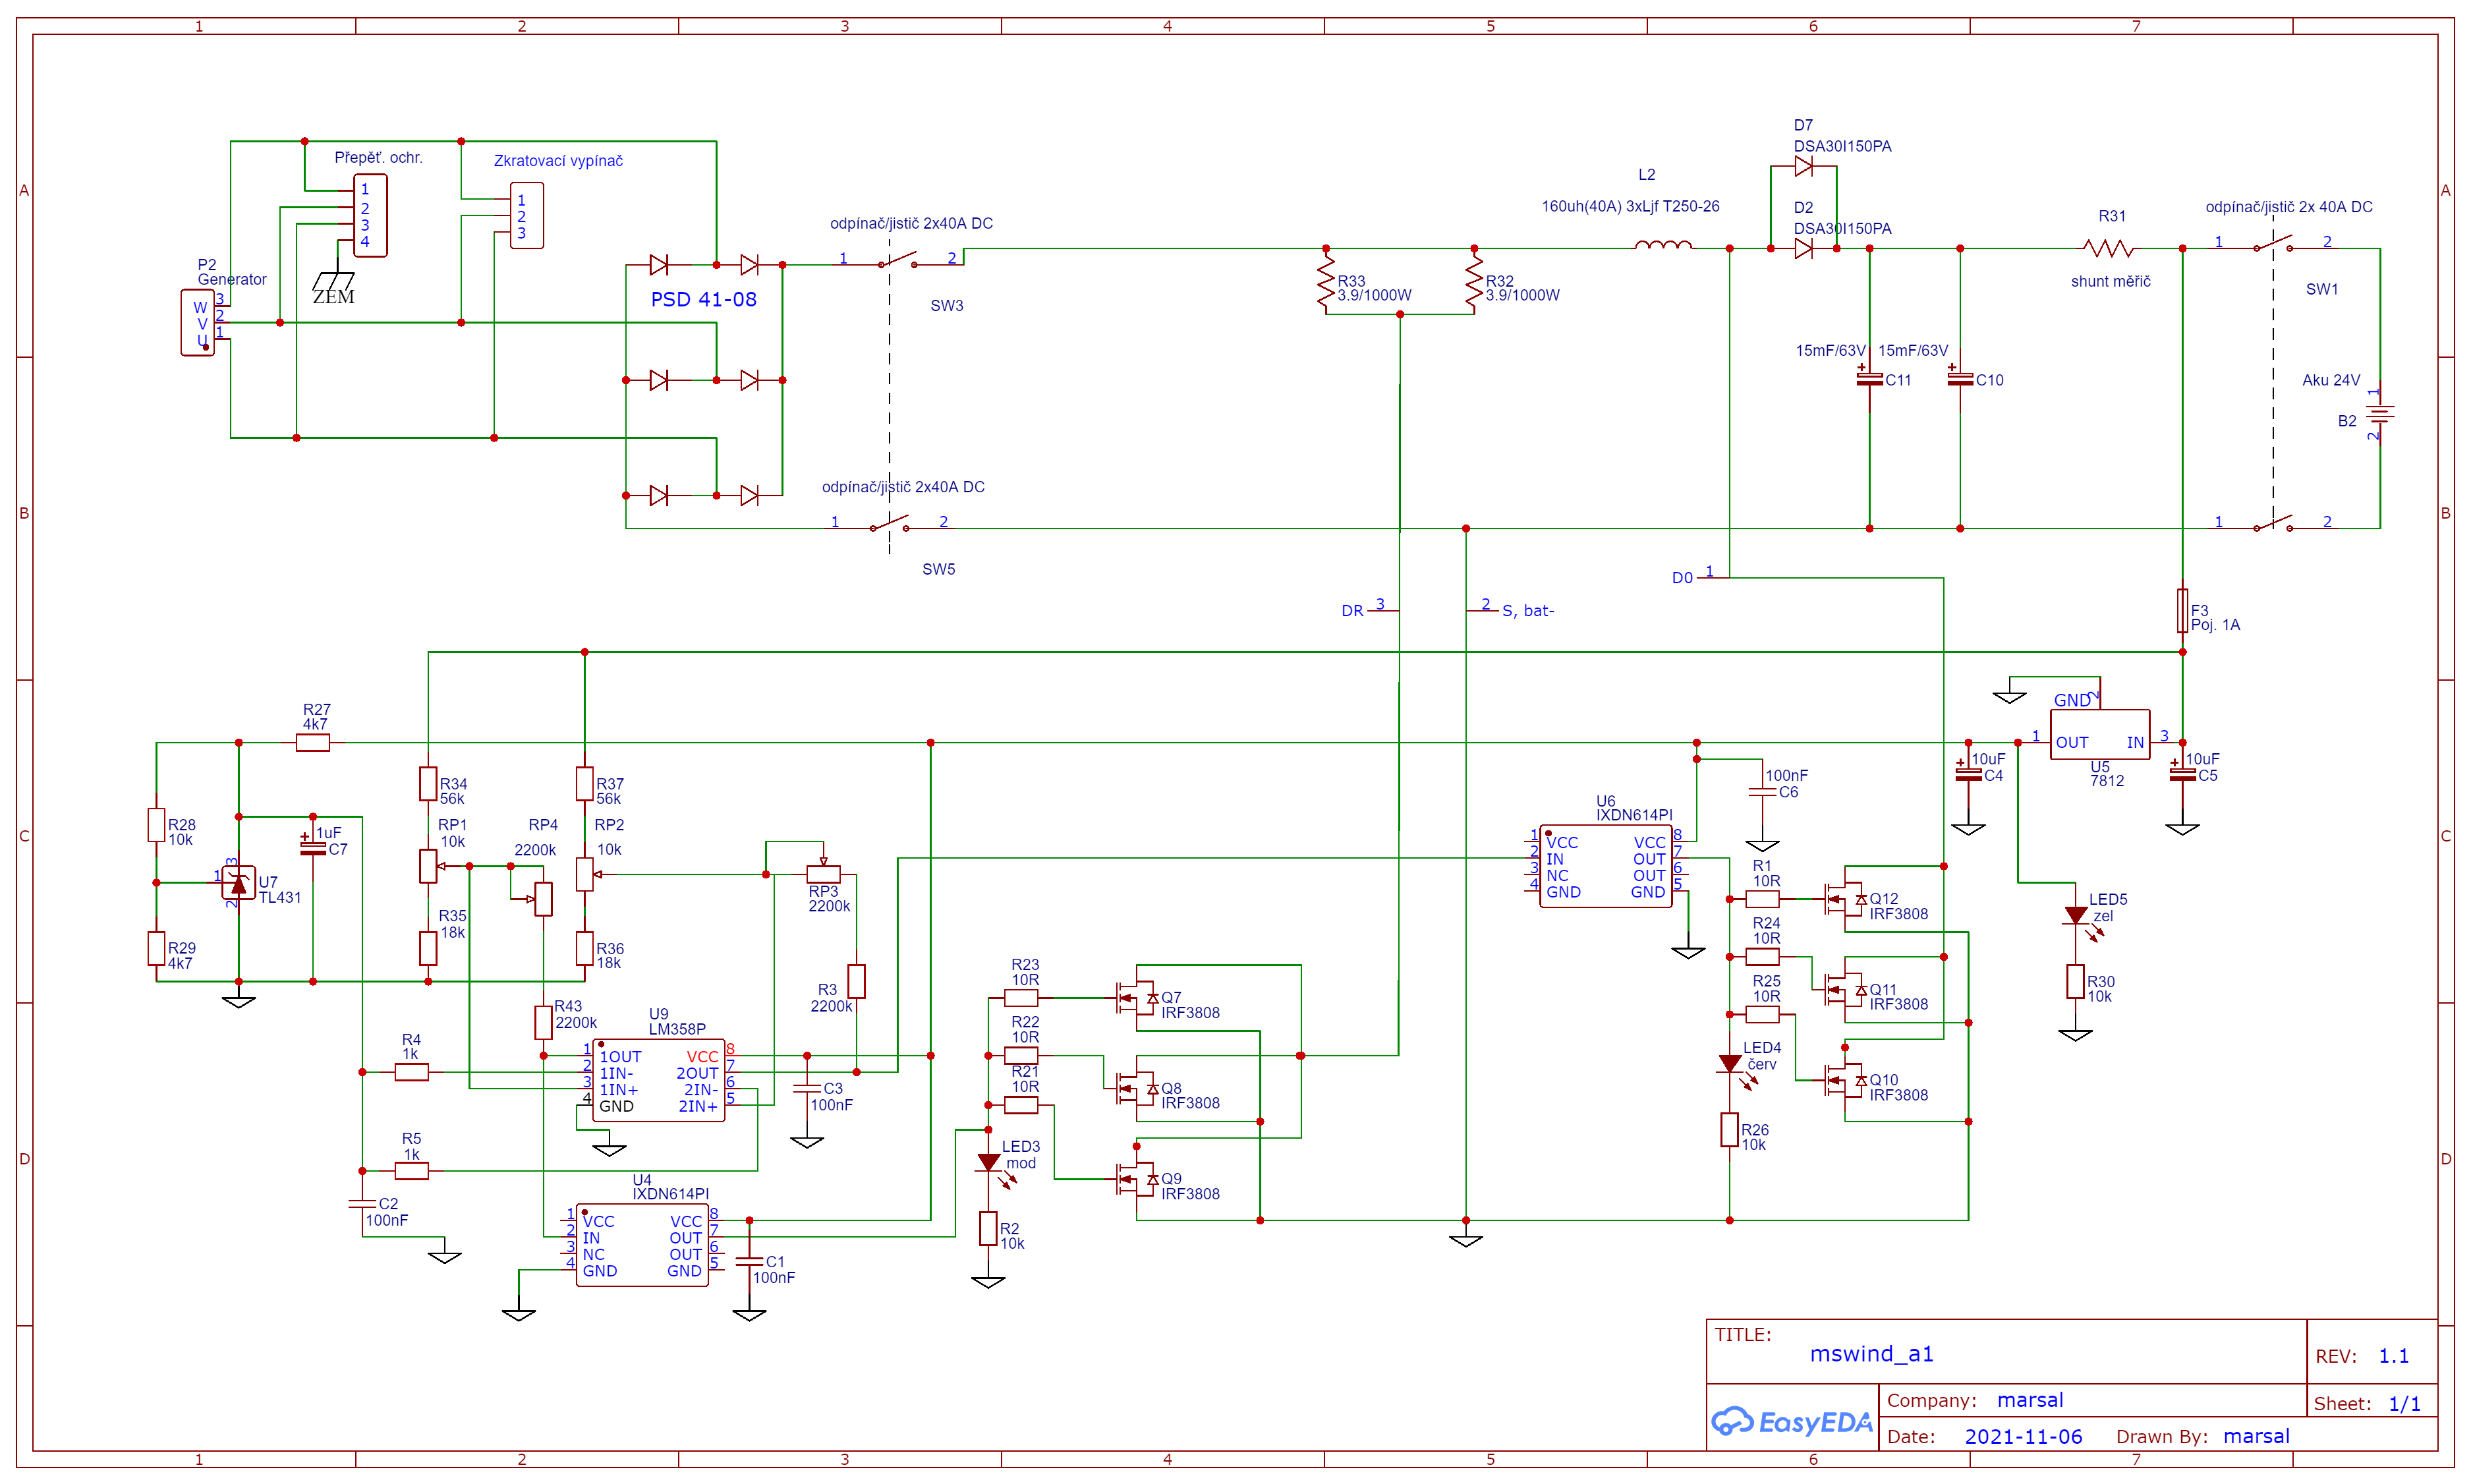Click the LED3 mod diode symbol
Image resolution: width=2471 pixels, height=1484 pixels.
pyautogui.click(x=989, y=1163)
